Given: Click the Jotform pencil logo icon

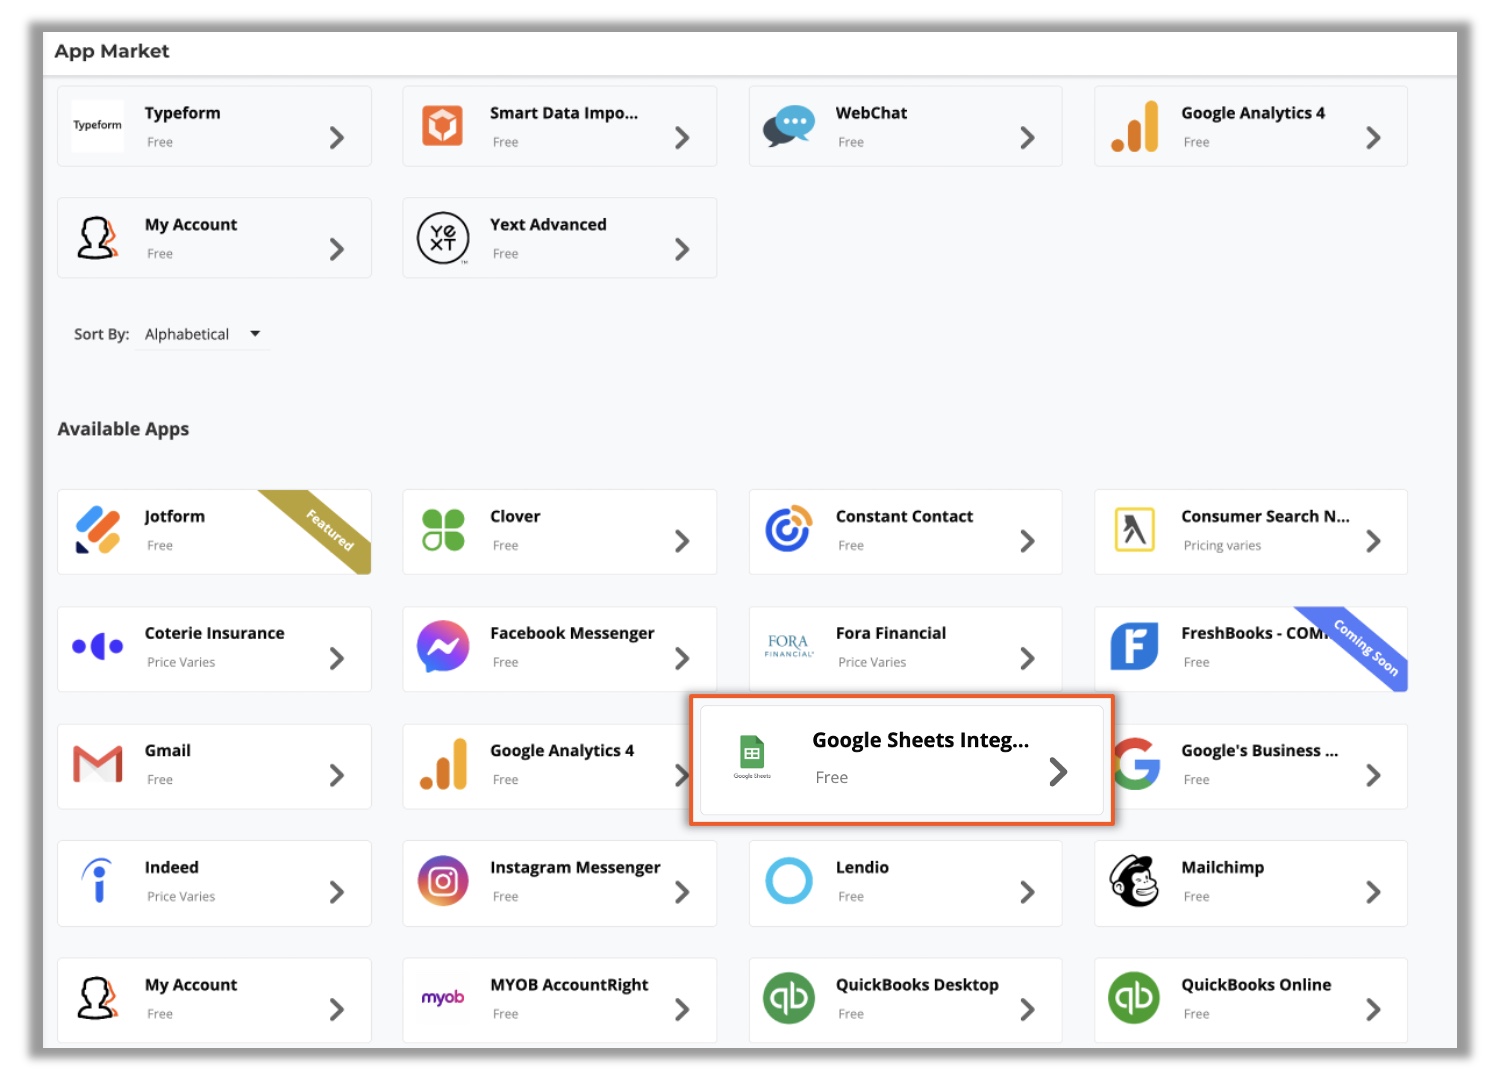Looking at the screenshot, I should pos(98,530).
